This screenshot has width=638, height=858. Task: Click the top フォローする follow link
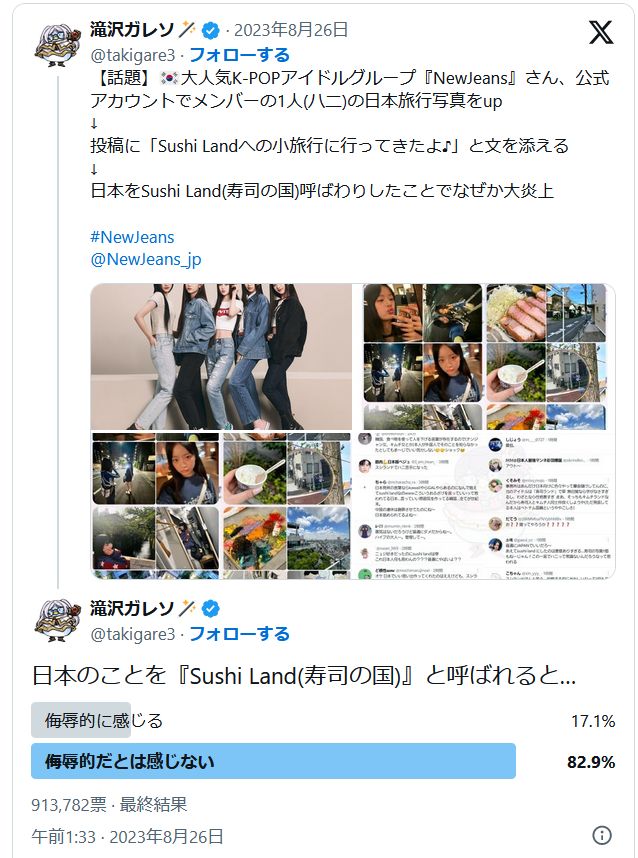click(239, 55)
